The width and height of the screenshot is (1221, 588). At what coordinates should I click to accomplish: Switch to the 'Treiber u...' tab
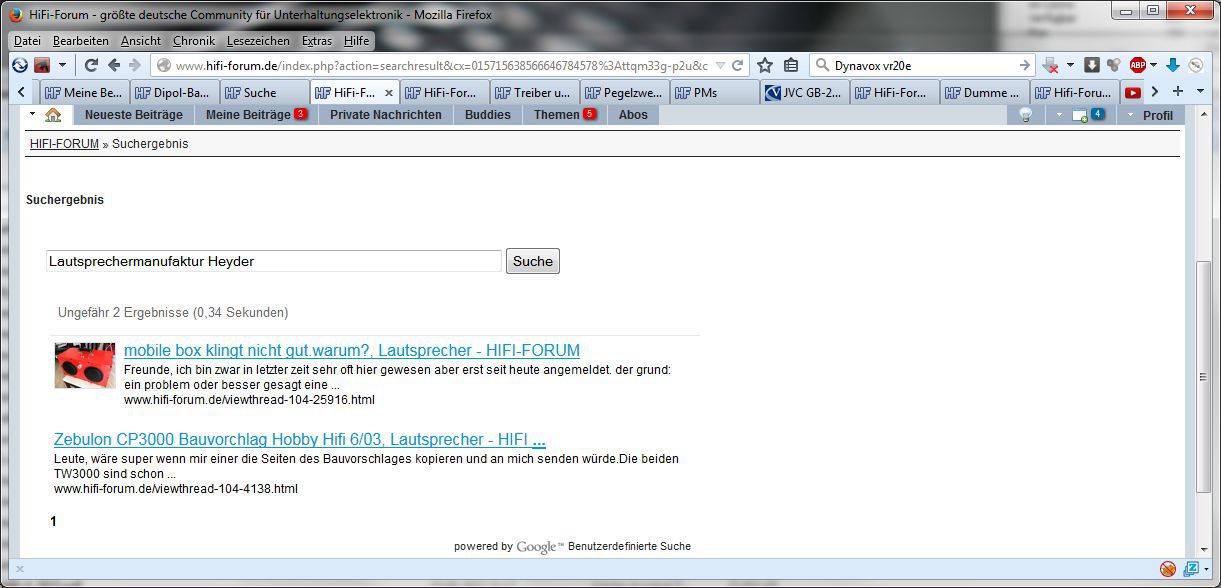point(534,92)
